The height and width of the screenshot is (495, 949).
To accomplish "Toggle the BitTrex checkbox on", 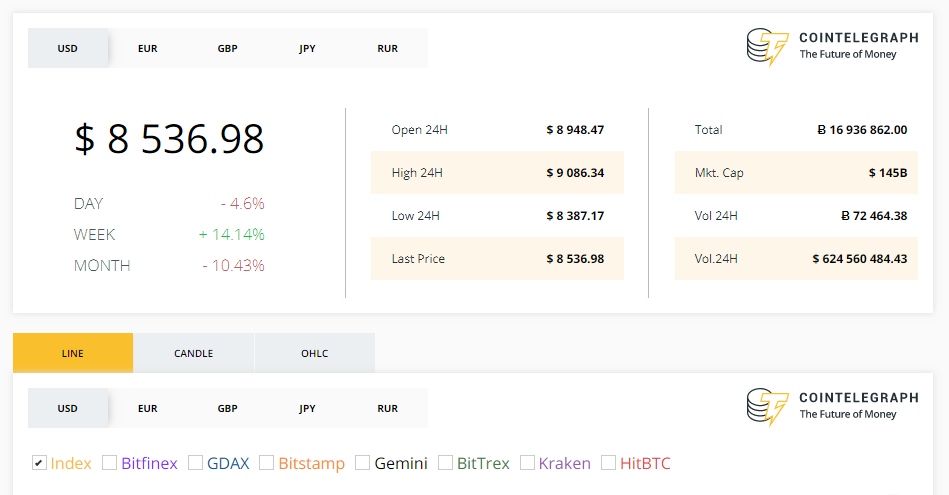I will (x=445, y=463).
